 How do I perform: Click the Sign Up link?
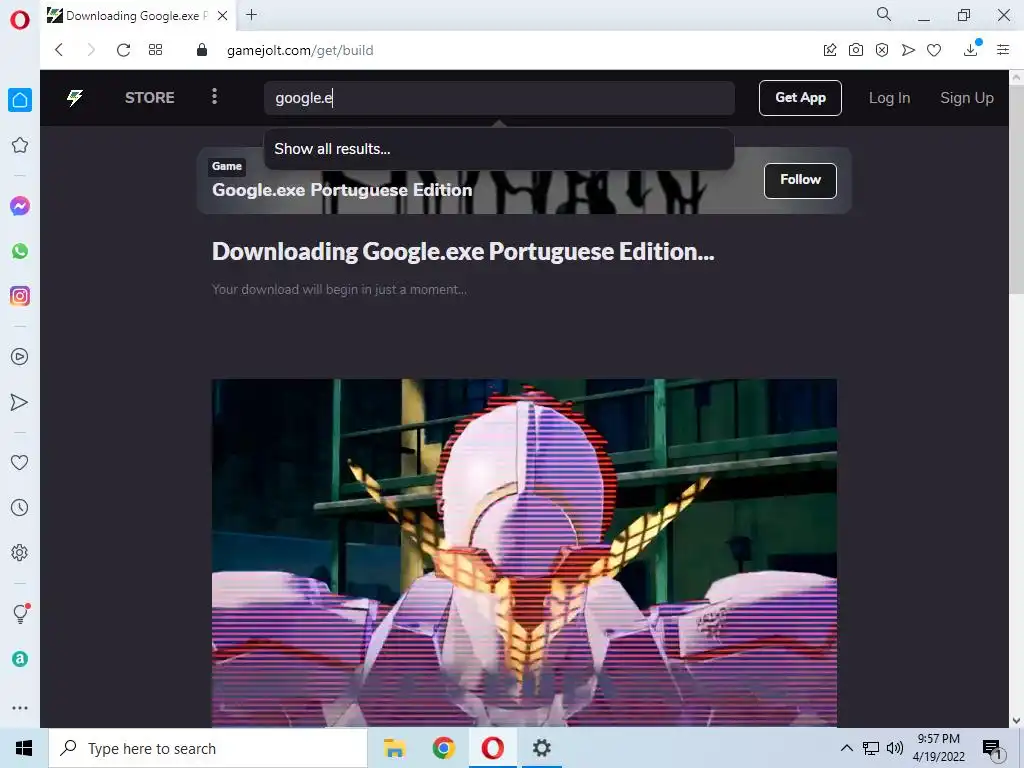967,98
